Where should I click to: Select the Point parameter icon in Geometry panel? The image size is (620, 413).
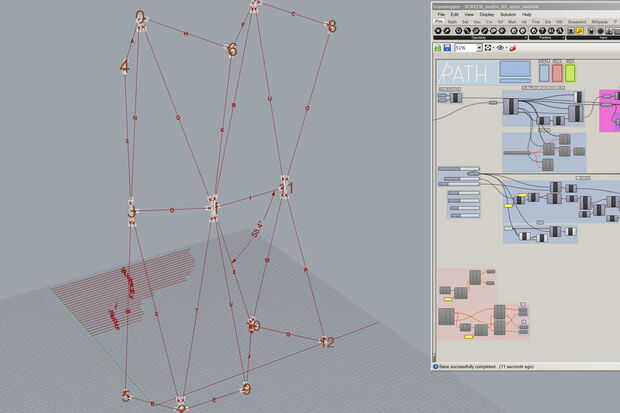[438, 31]
